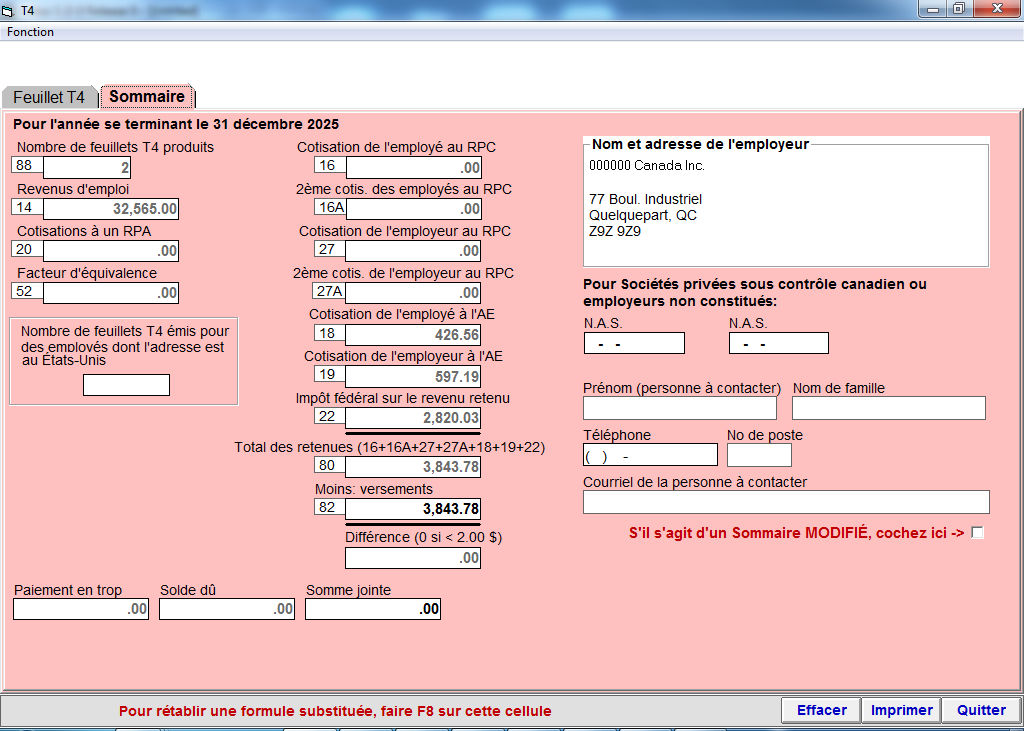Click the Effacer button
The height and width of the screenshot is (731, 1024).
point(821,710)
